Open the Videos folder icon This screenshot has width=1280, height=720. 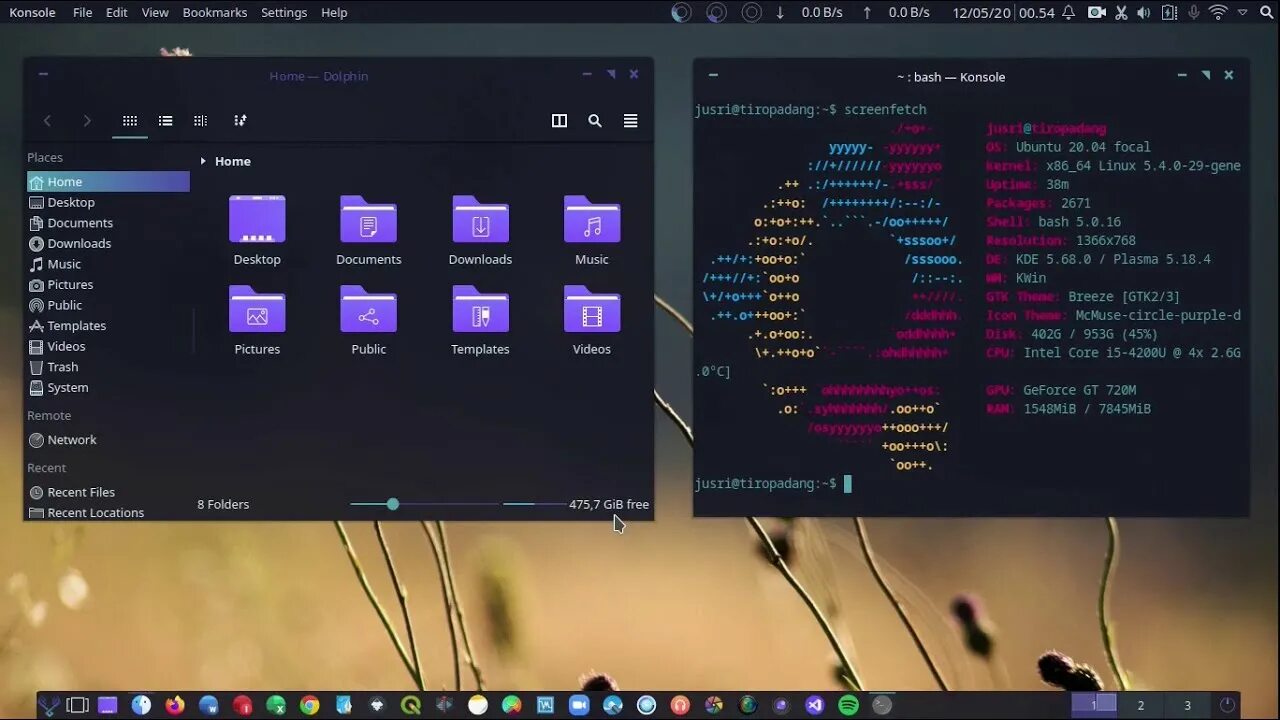pos(592,309)
